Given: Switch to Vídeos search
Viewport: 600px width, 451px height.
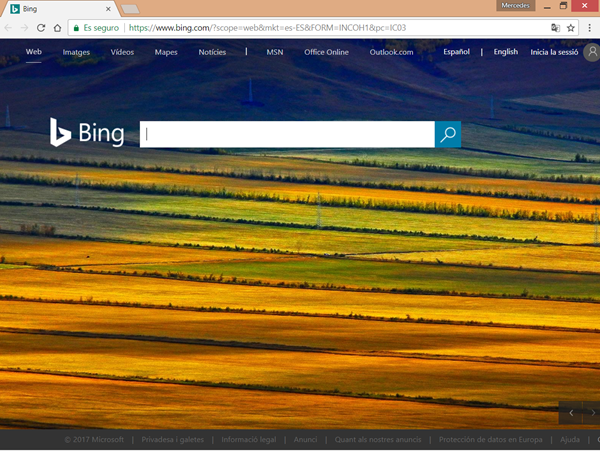Looking at the screenshot, I should [x=122, y=52].
